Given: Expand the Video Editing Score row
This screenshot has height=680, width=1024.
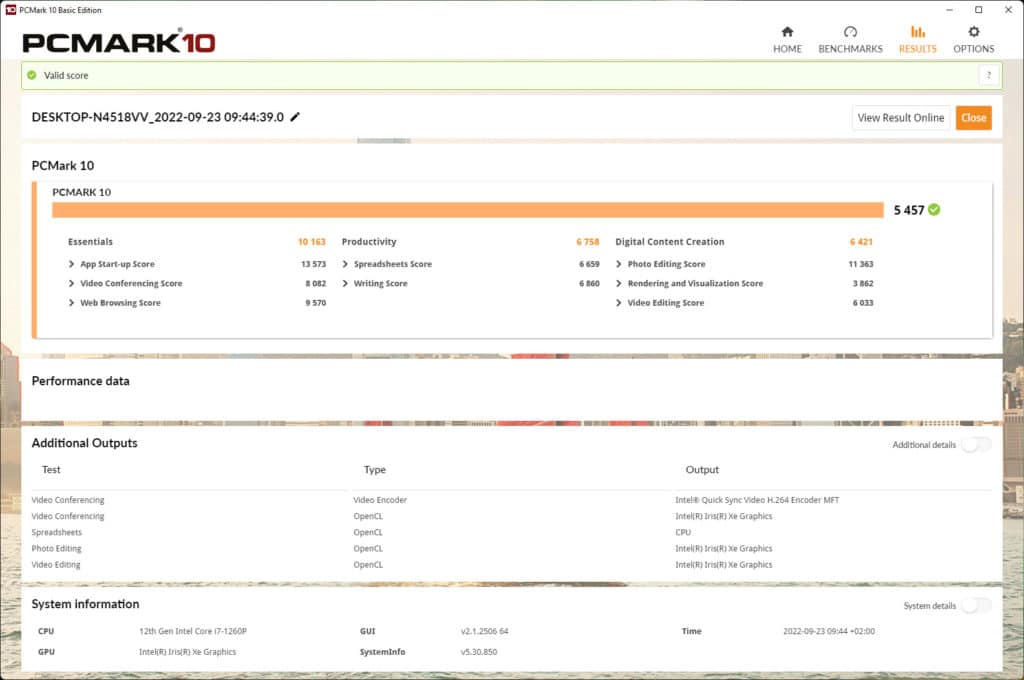Looking at the screenshot, I should [618, 303].
